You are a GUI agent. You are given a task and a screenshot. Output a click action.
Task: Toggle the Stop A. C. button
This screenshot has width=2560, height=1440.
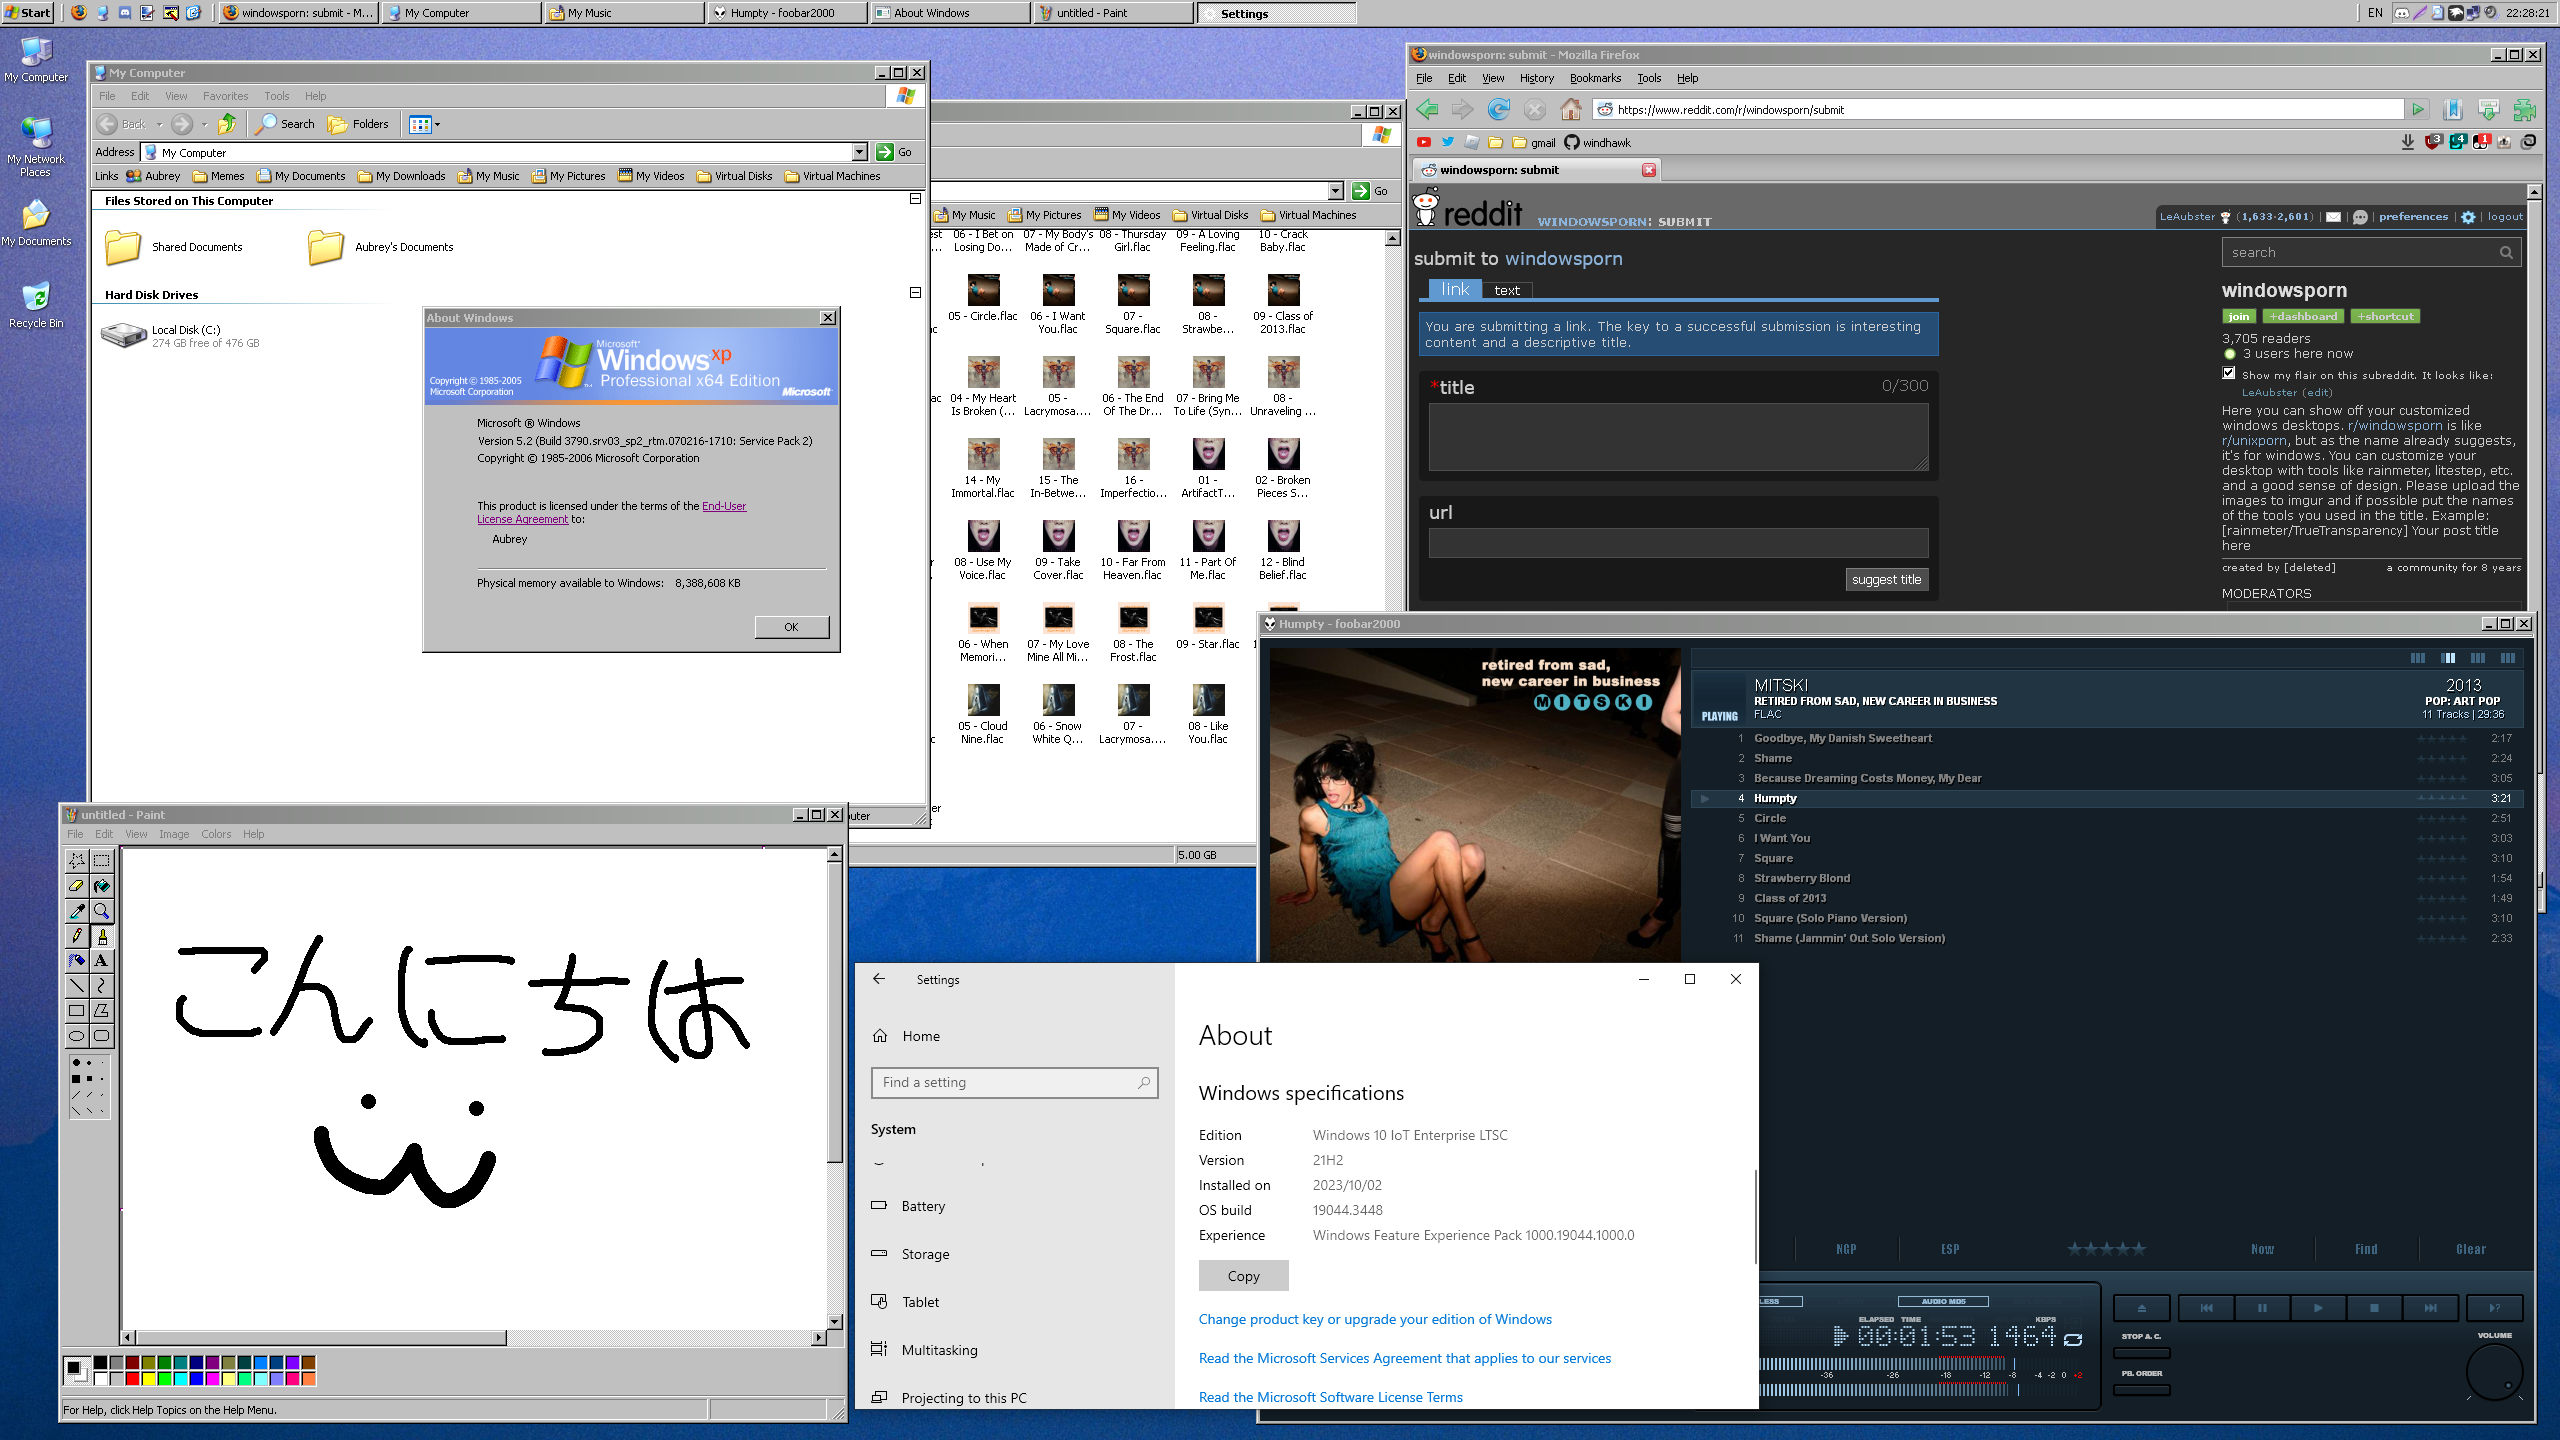[x=2141, y=1353]
